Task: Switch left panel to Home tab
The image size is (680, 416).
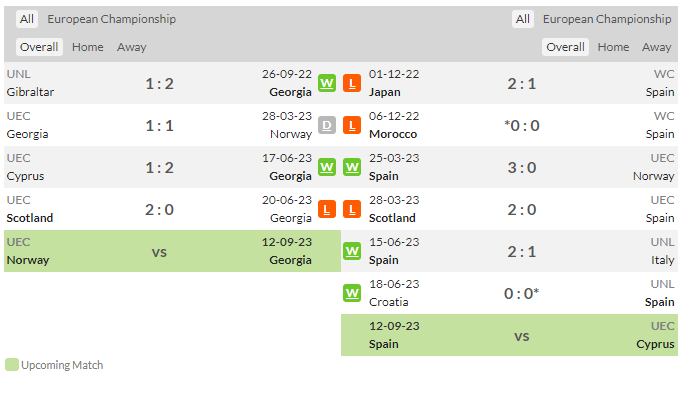Action: pos(88,47)
